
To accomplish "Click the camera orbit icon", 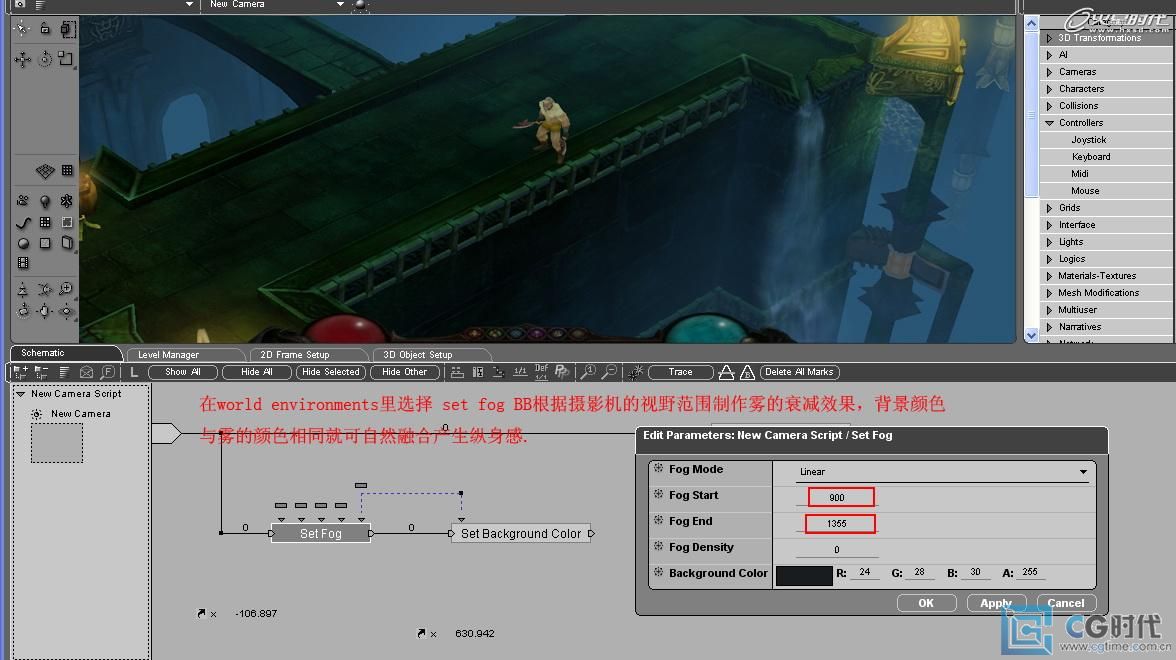I will click(x=23, y=310).
